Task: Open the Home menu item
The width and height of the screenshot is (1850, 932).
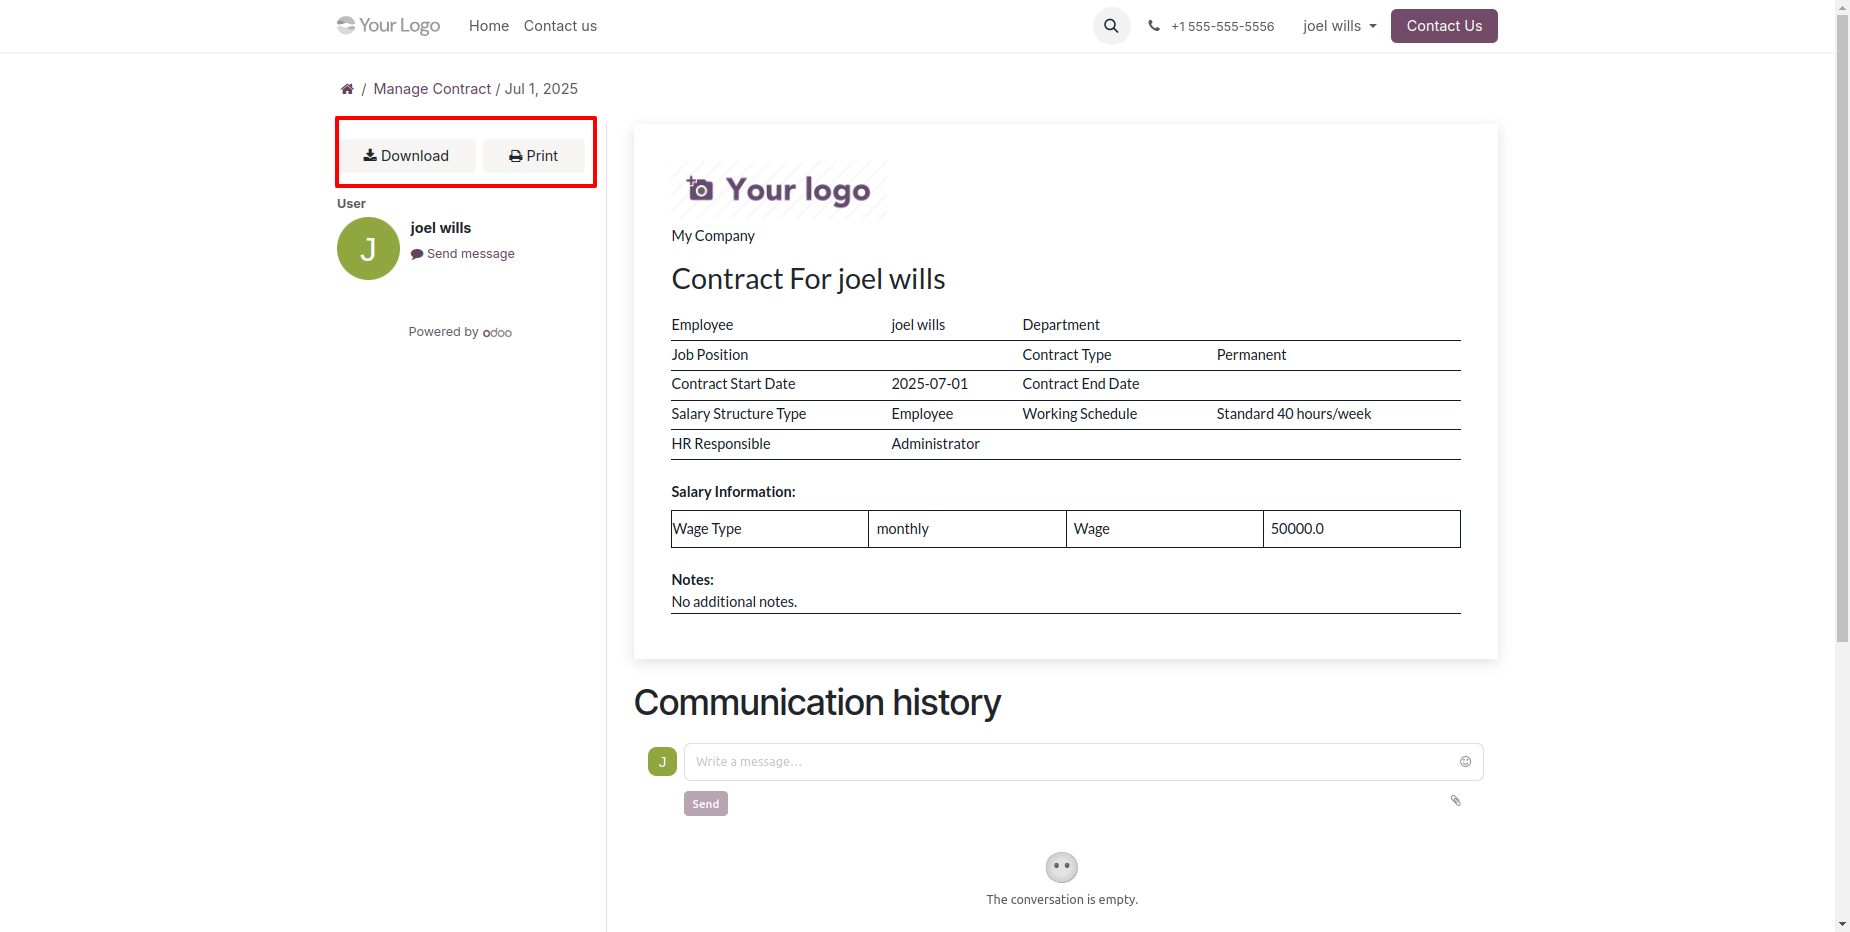Action: pyautogui.click(x=488, y=26)
